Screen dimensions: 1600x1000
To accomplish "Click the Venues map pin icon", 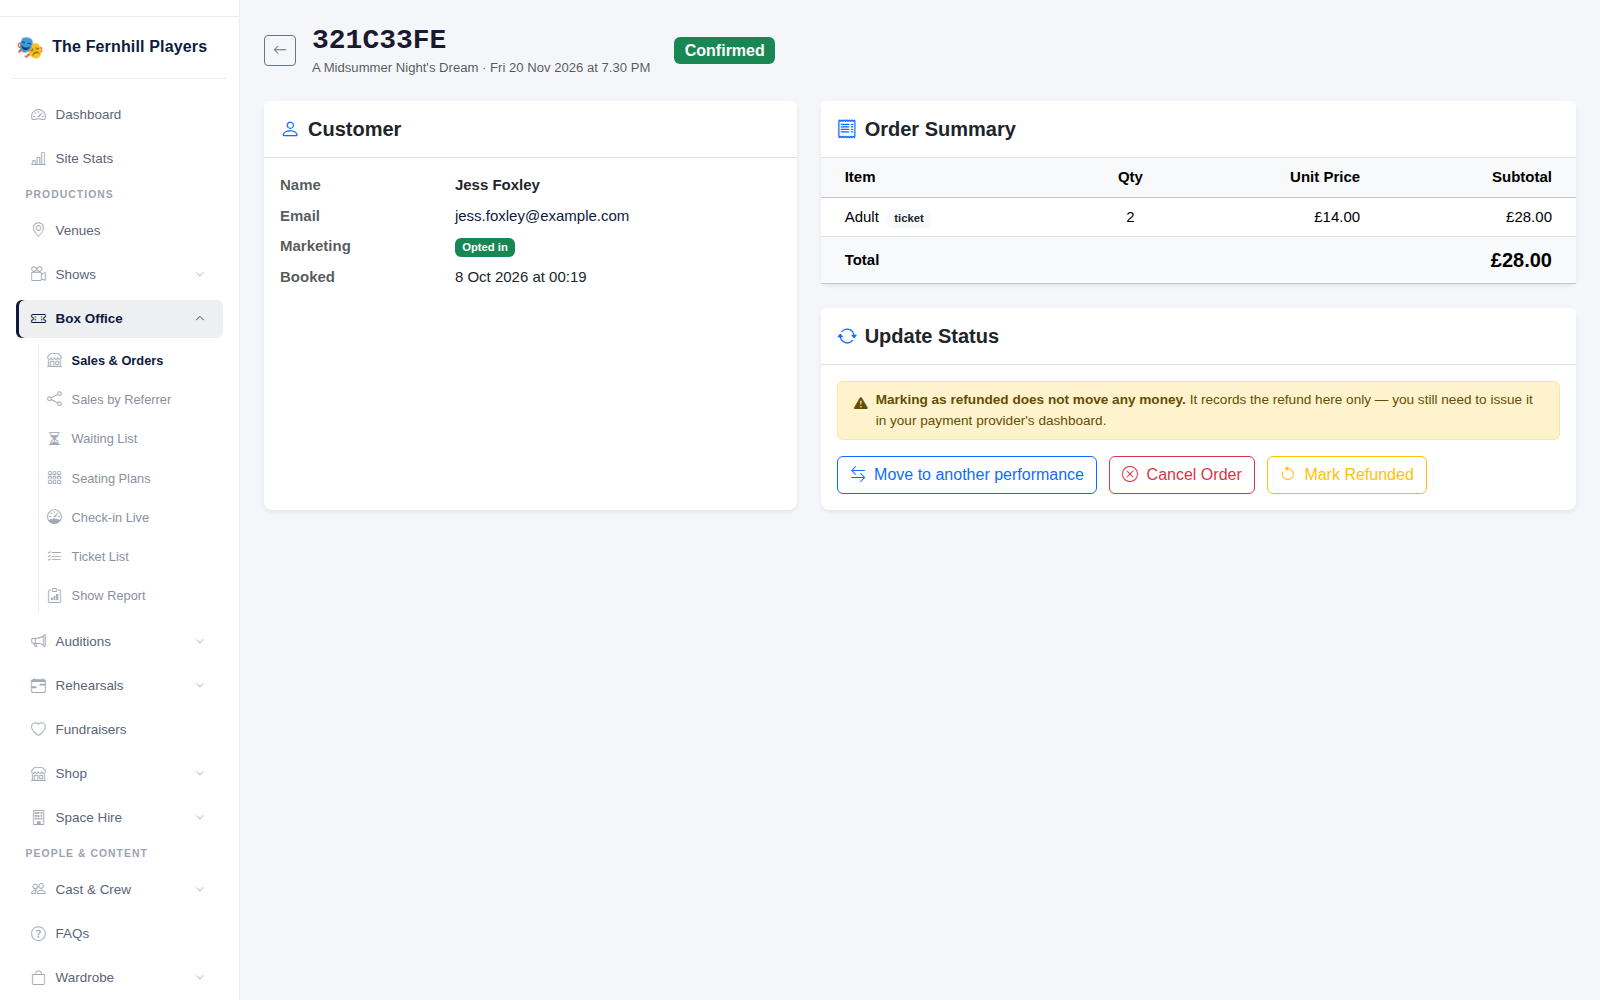I will point(39,230).
